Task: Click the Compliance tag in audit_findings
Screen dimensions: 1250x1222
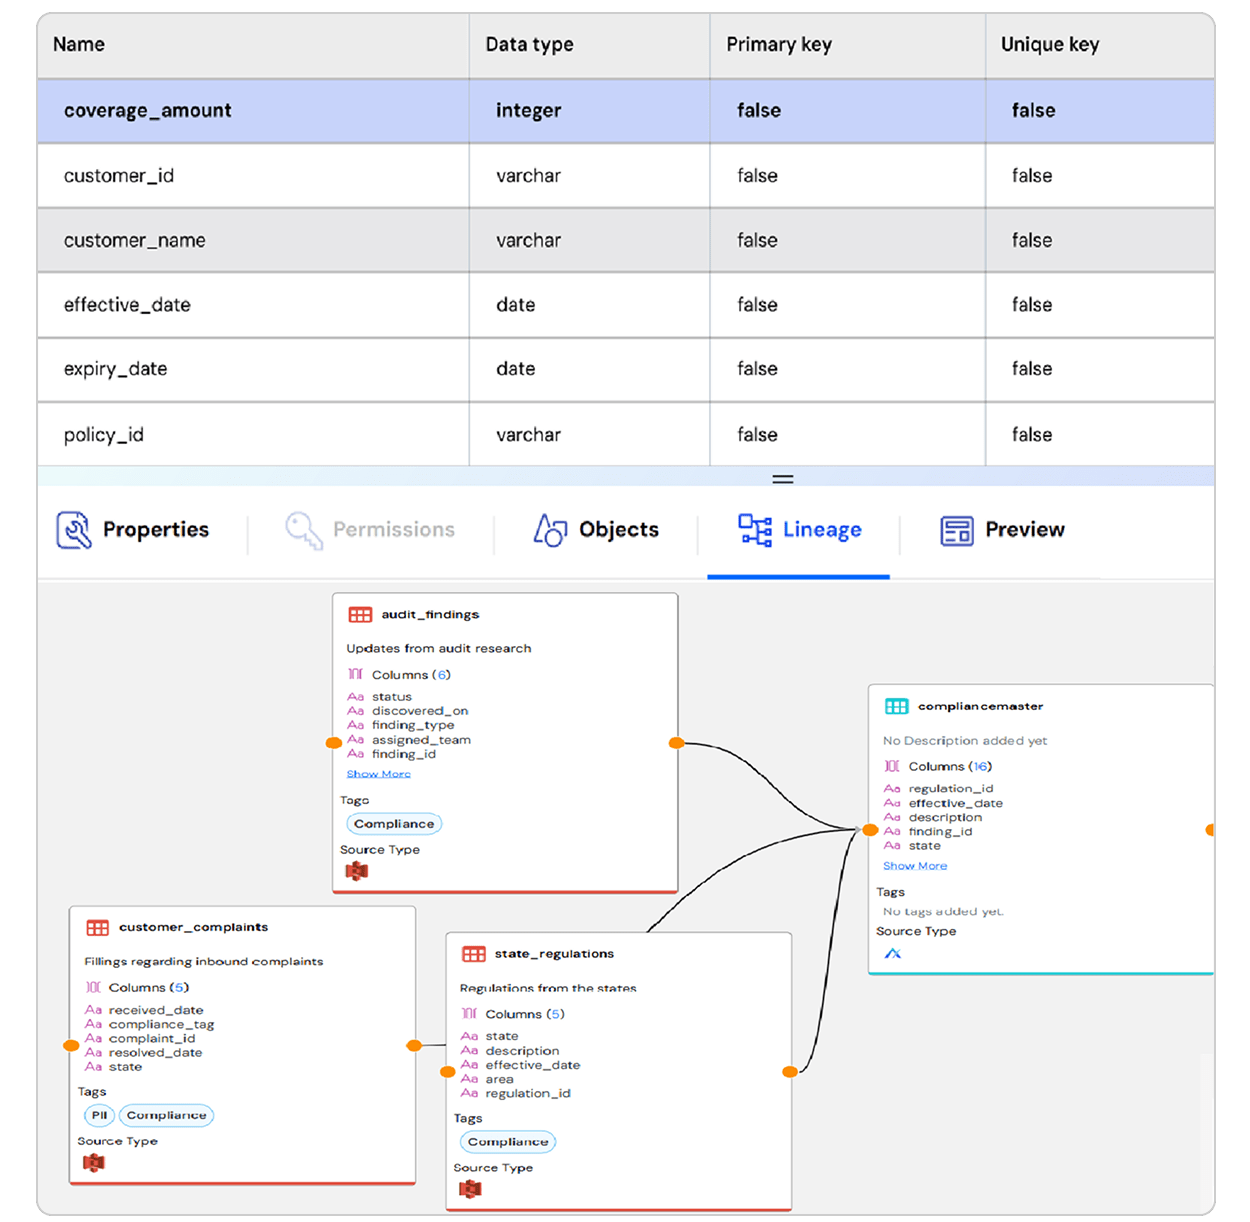Action: coord(394,824)
